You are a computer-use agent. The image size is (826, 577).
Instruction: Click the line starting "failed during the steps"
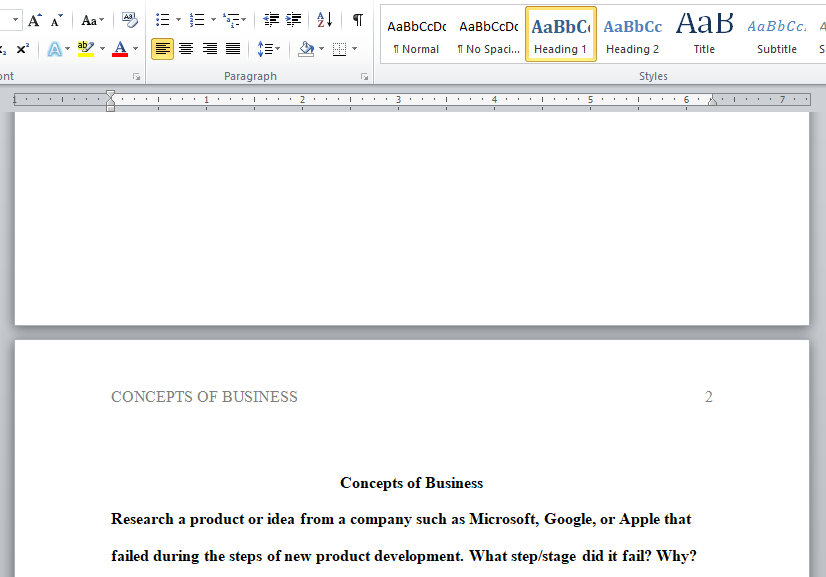[x=404, y=556]
